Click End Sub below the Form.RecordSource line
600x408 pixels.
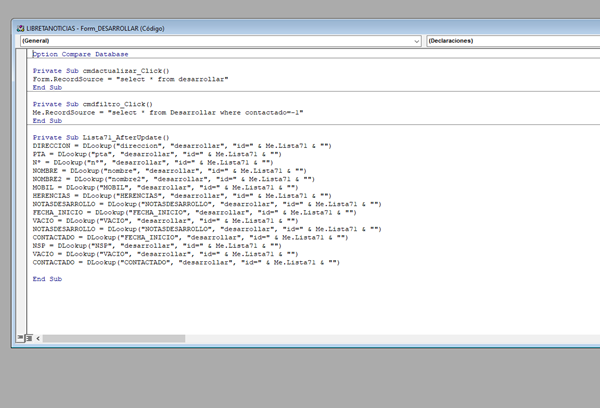47,88
